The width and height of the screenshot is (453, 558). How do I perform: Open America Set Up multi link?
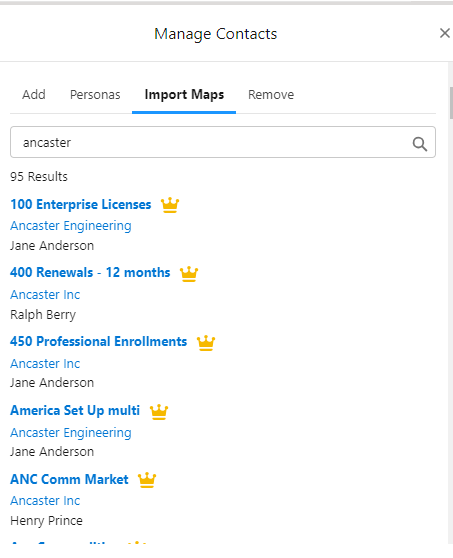point(75,411)
